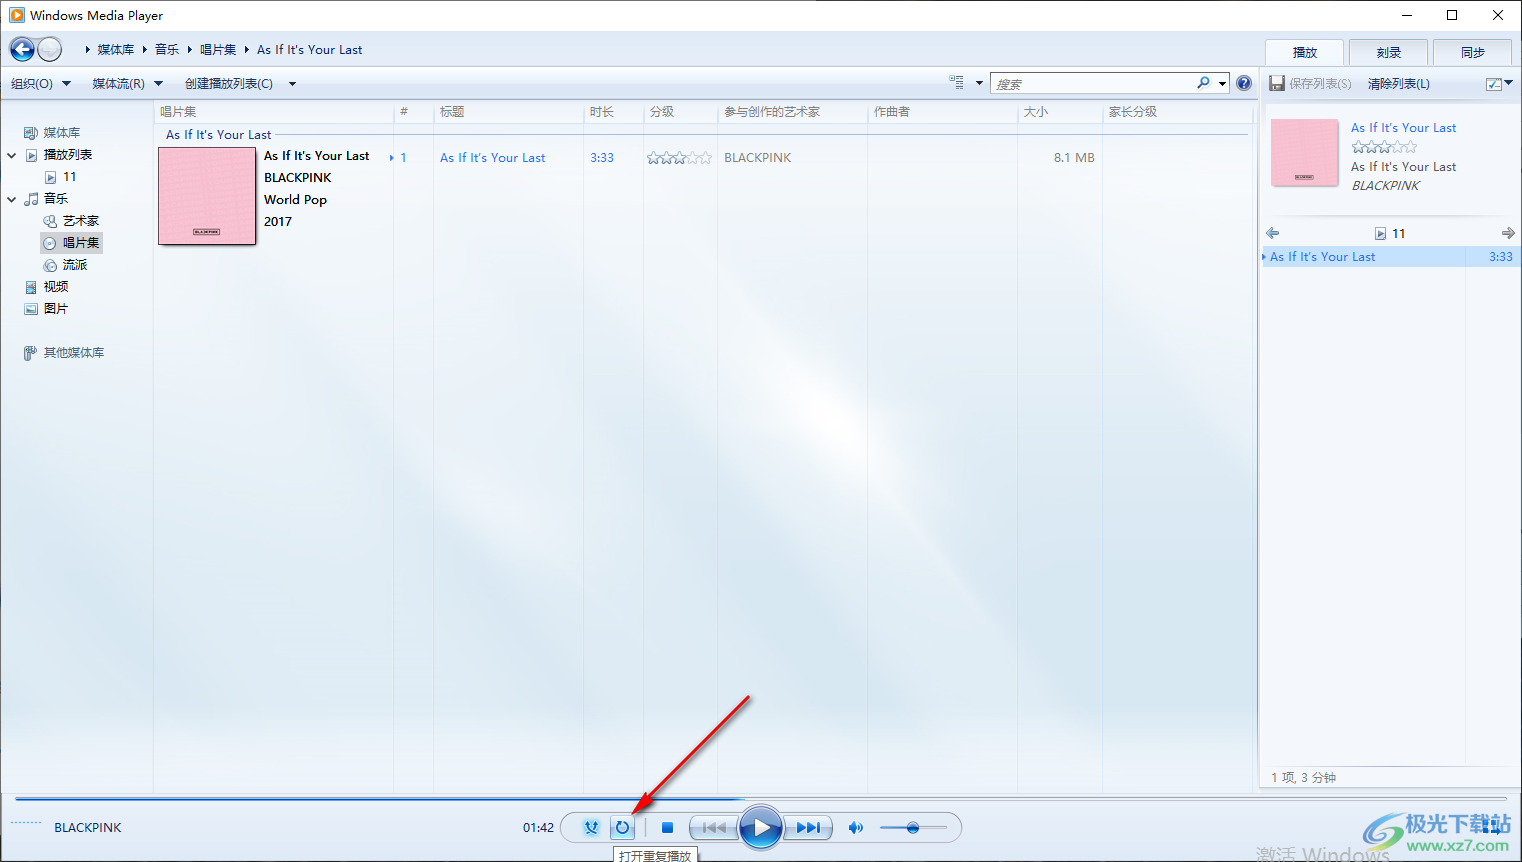
Task: Click the 保存列表(S) button
Action: [1310, 84]
